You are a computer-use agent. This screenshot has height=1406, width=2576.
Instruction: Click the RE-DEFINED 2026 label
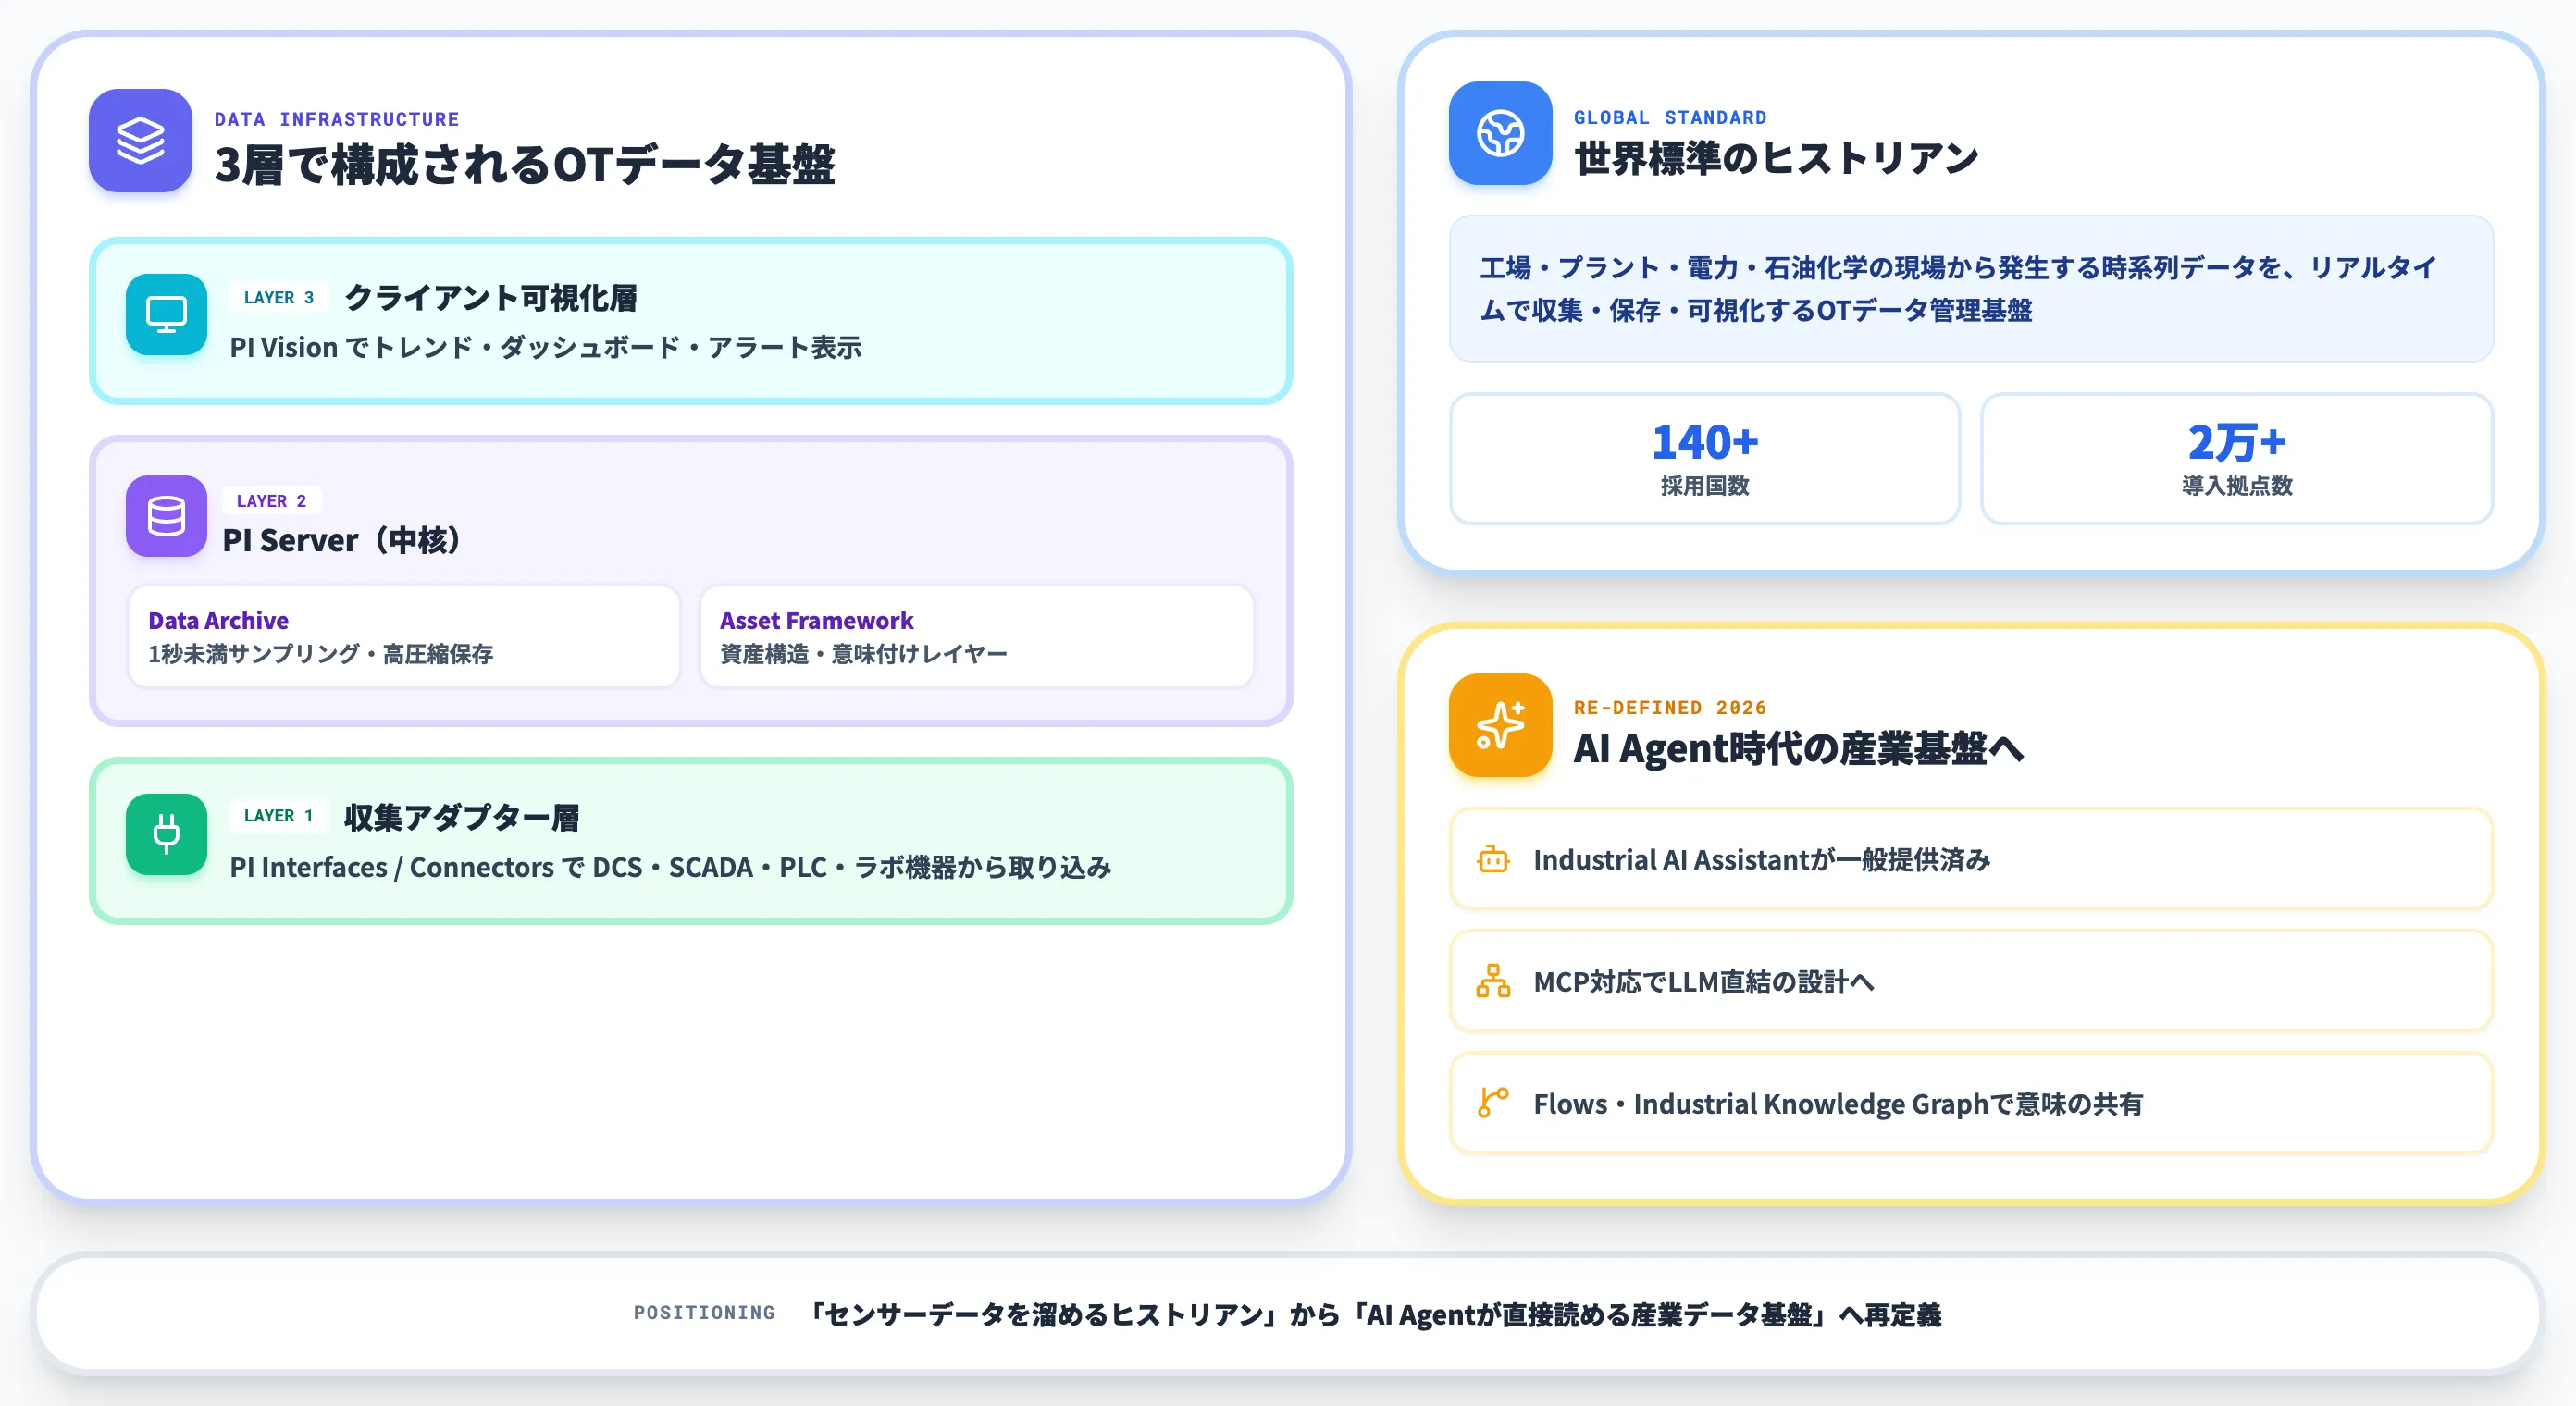(1671, 708)
